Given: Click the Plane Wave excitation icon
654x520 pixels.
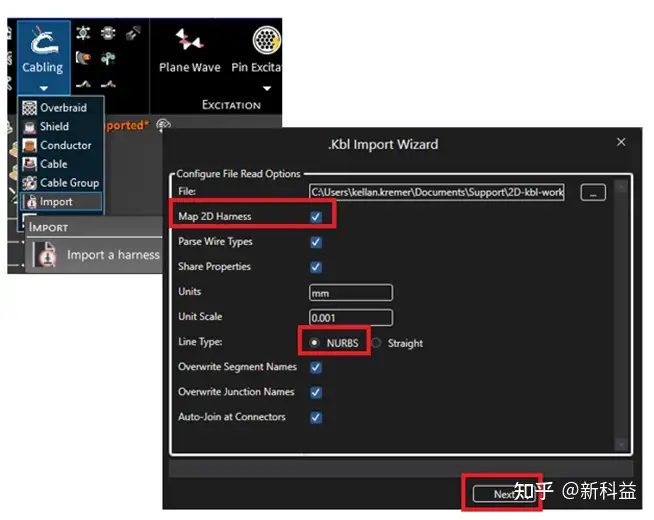Looking at the screenshot, I should tap(189, 39).
